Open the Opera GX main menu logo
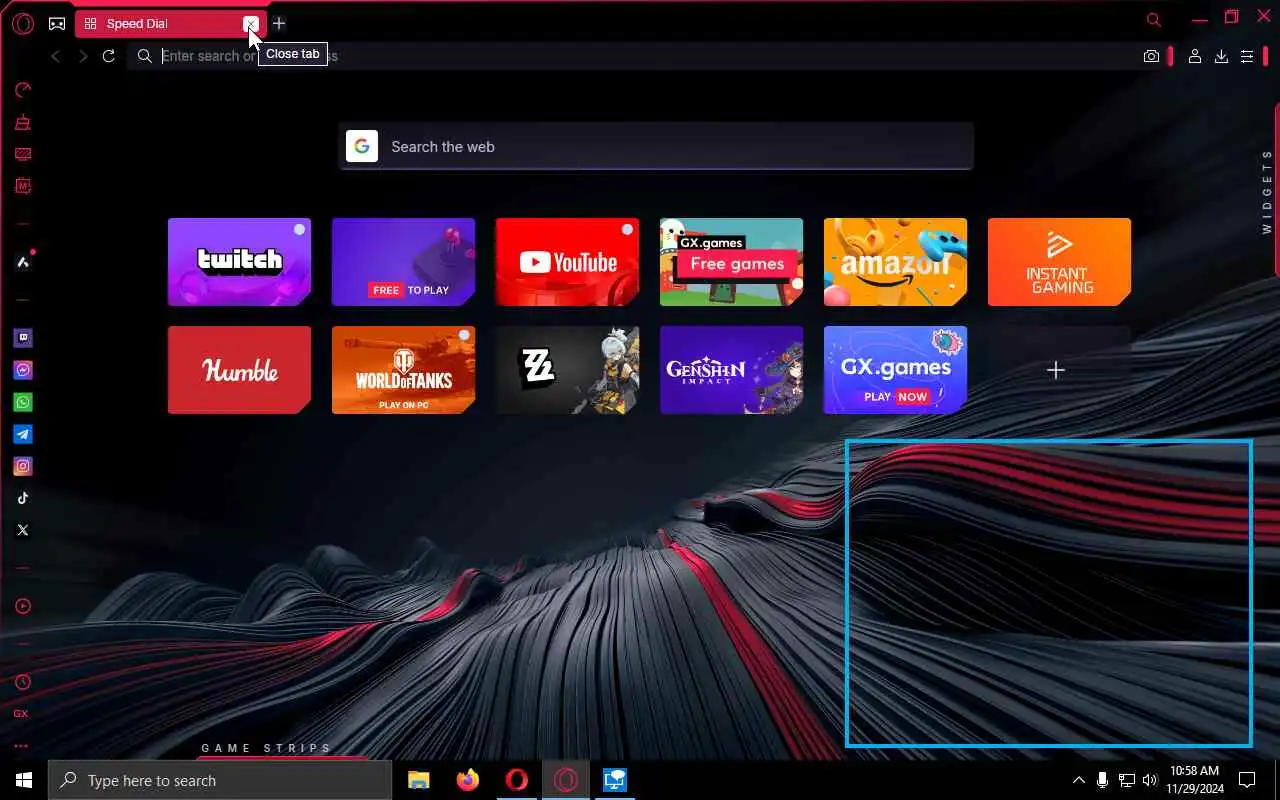The width and height of the screenshot is (1280, 800). 22,23
